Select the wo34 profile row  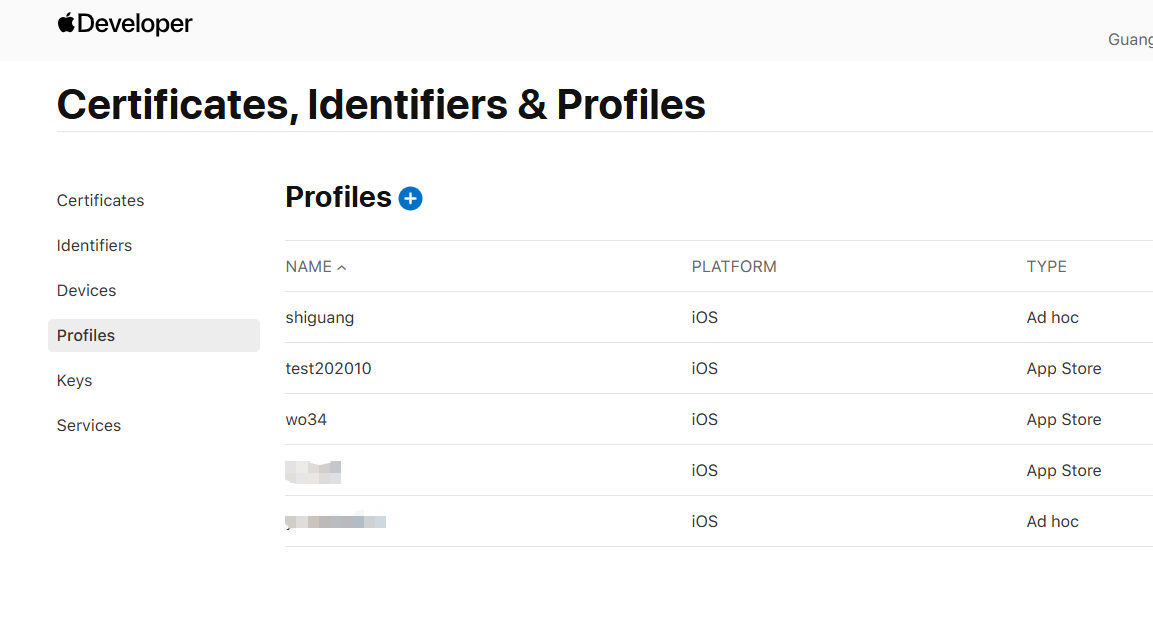306,420
